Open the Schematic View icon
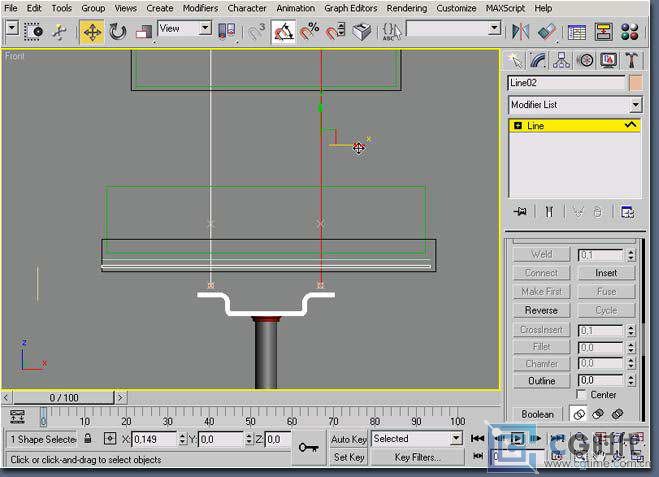The height and width of the screenshot is (477, 659). click(x=604, y=32)
